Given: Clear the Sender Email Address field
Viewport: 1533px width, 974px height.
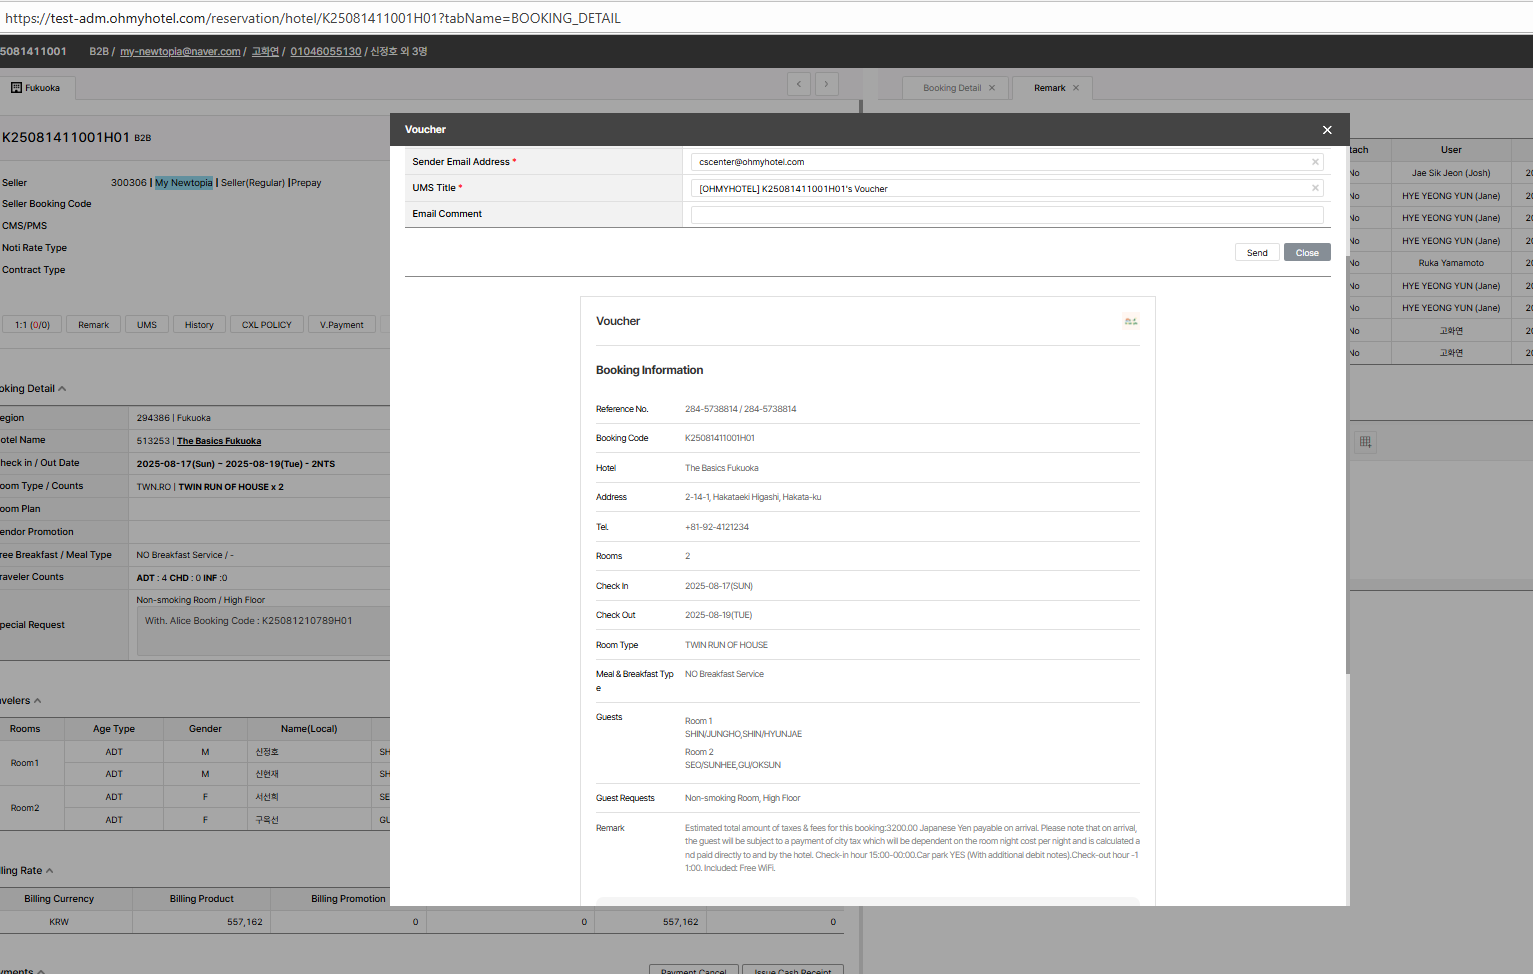Looking at the screenshot, I should click(x=1315, y=162).
